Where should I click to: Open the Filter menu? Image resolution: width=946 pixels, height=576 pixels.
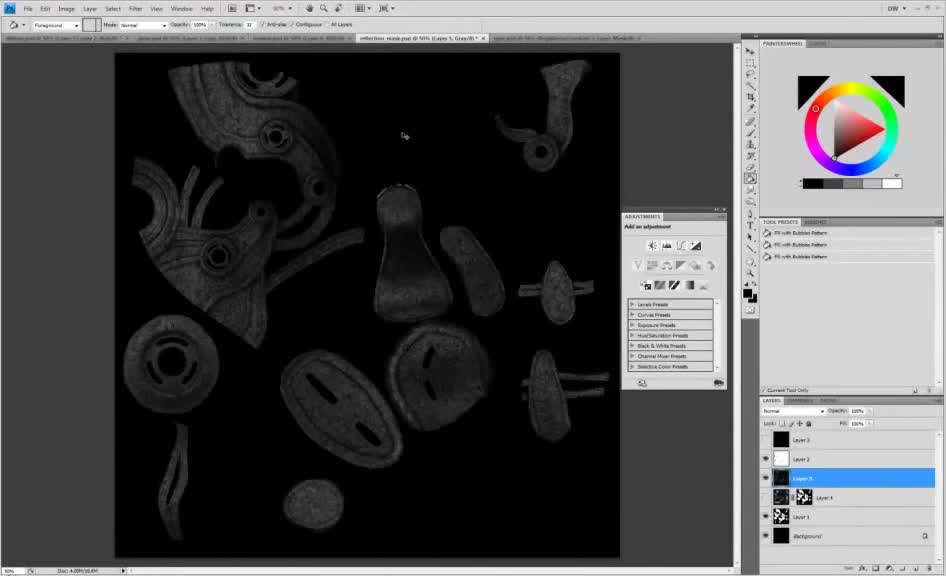pos(135,8)
